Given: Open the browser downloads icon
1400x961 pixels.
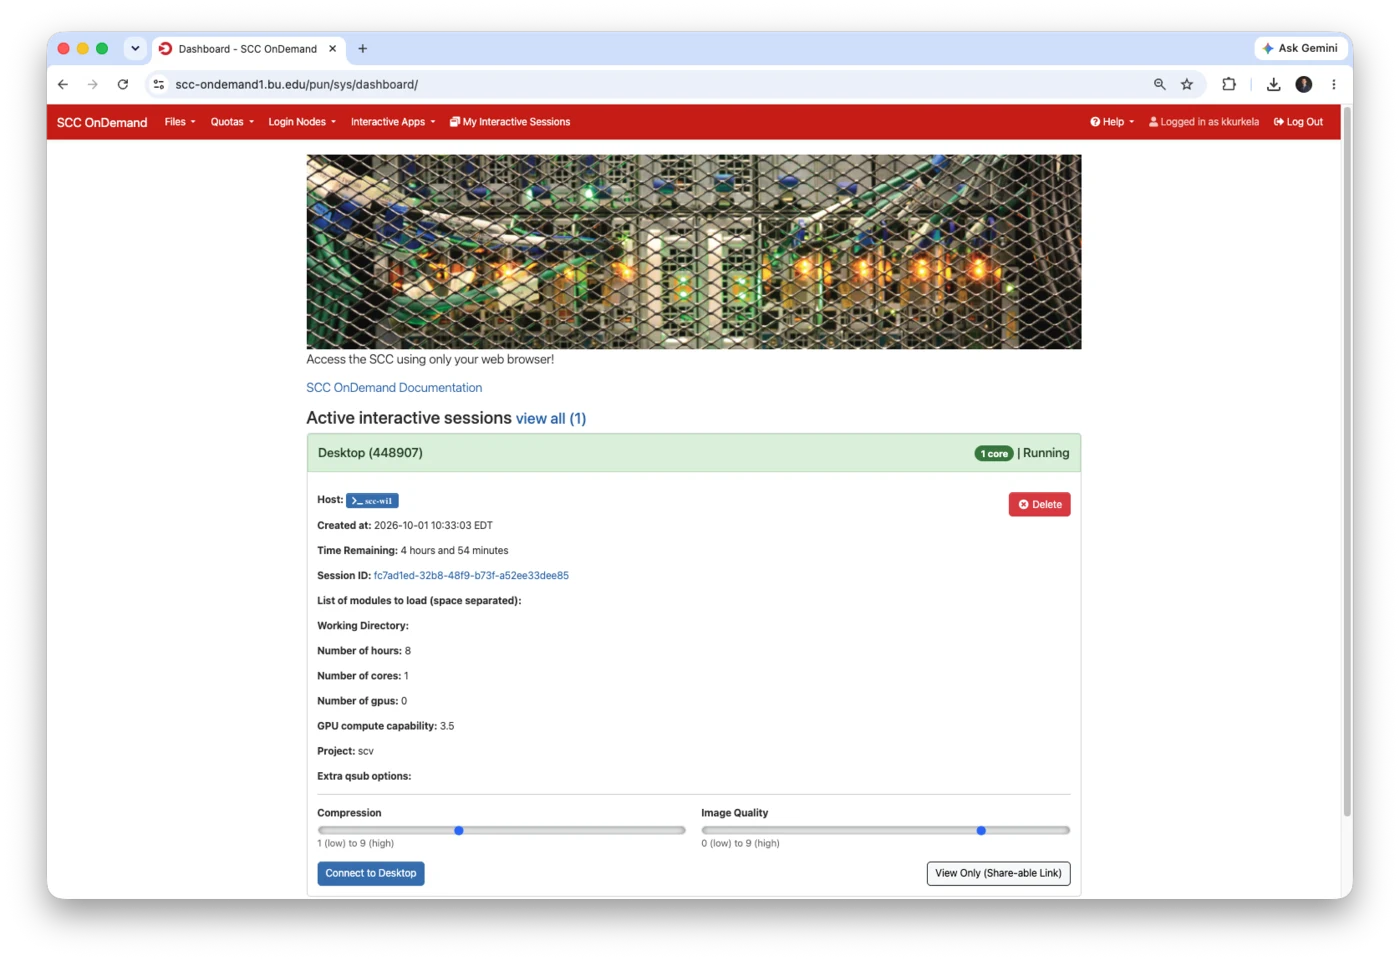Looking at the screenshot, I should (1273, 85).
